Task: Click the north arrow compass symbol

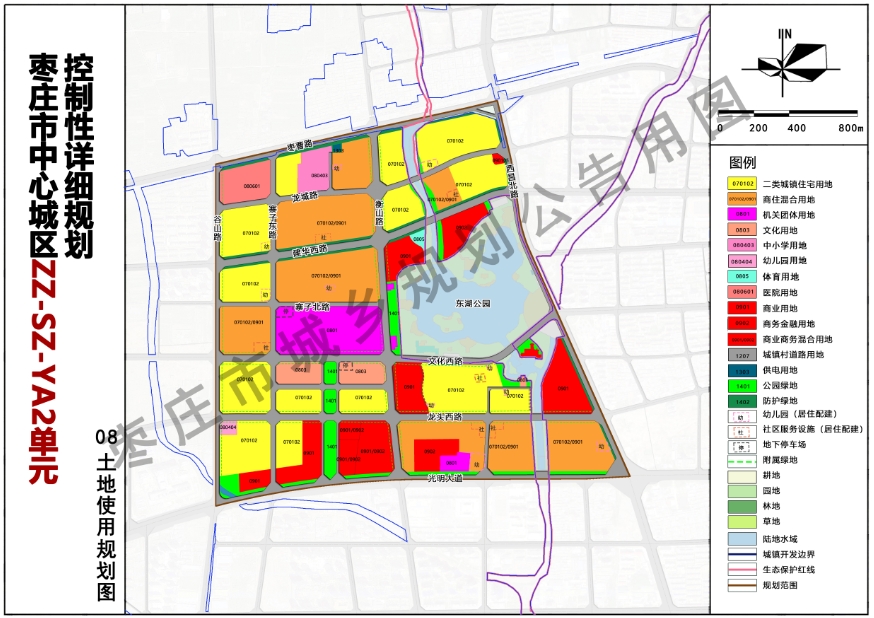Action: (x=790, y=62)
